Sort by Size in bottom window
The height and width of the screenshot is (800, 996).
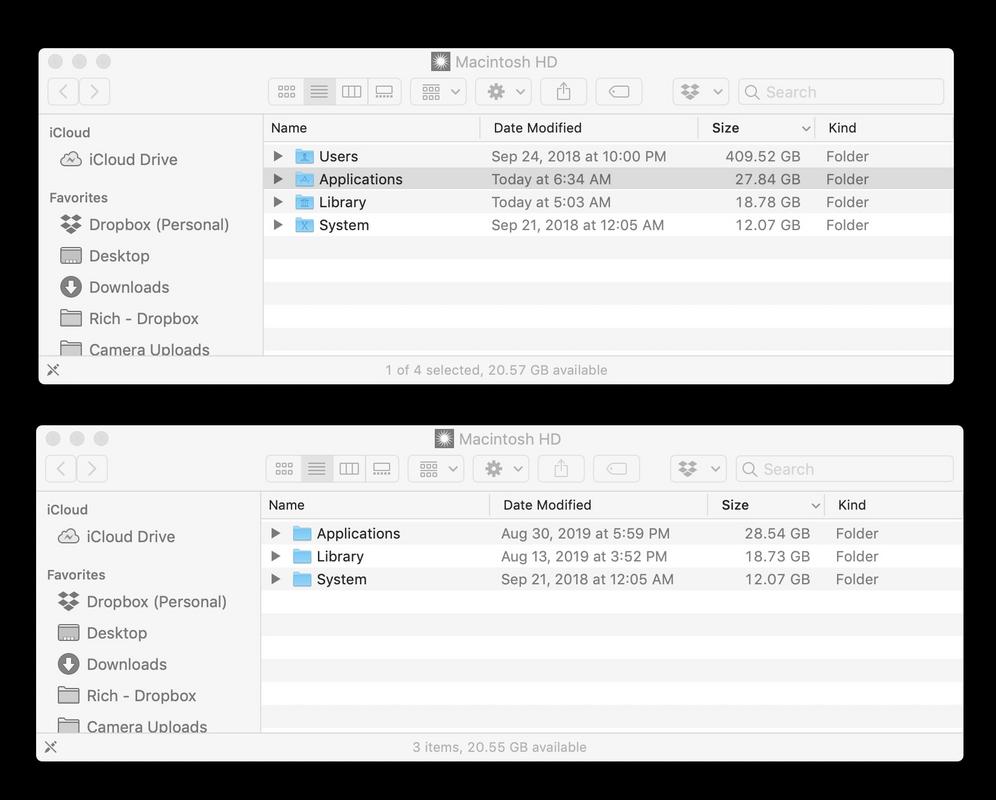(x=766, y=505)
